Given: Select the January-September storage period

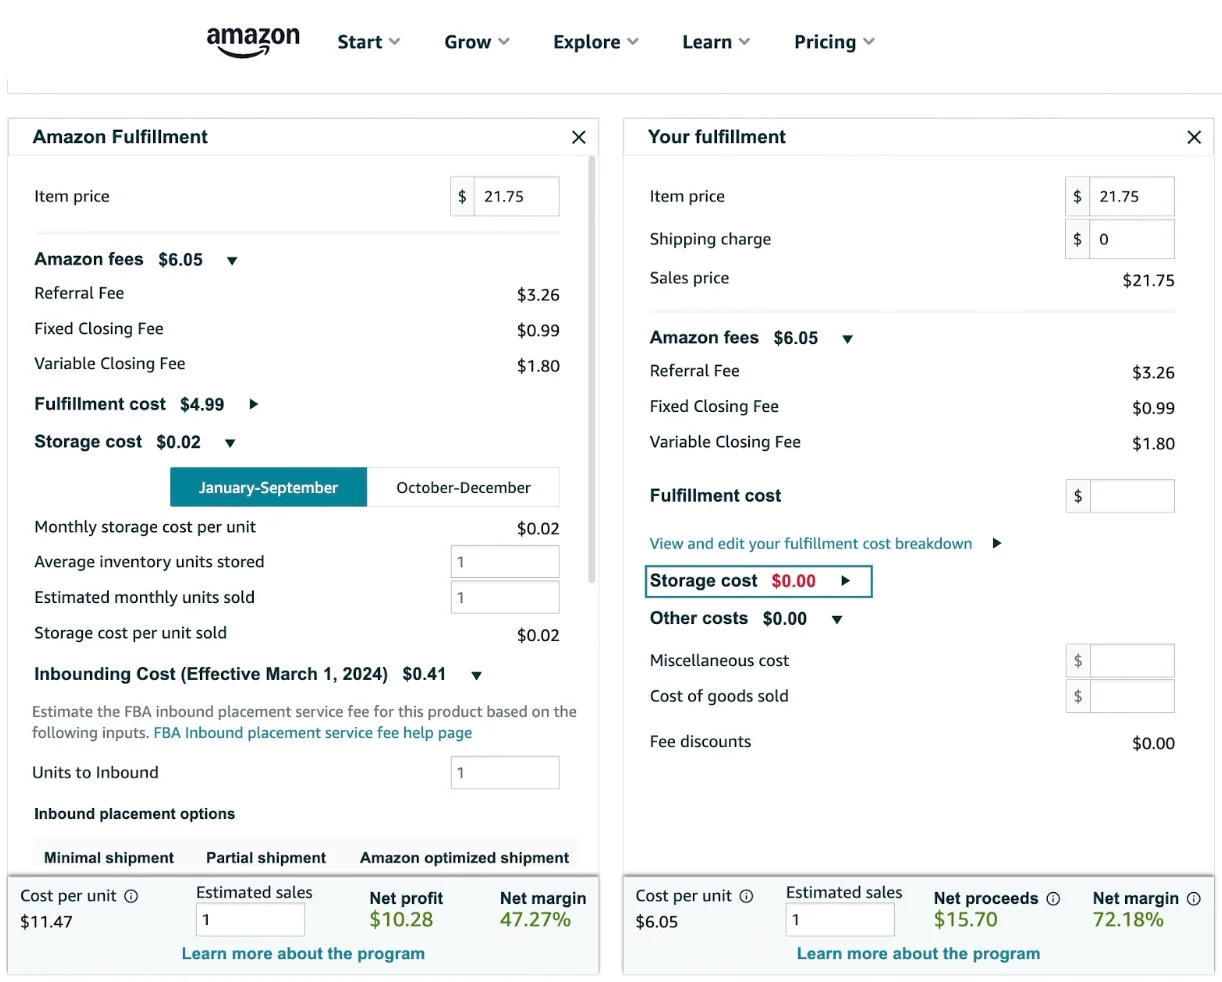Looking at the screenshot, I should pos(268,488).
